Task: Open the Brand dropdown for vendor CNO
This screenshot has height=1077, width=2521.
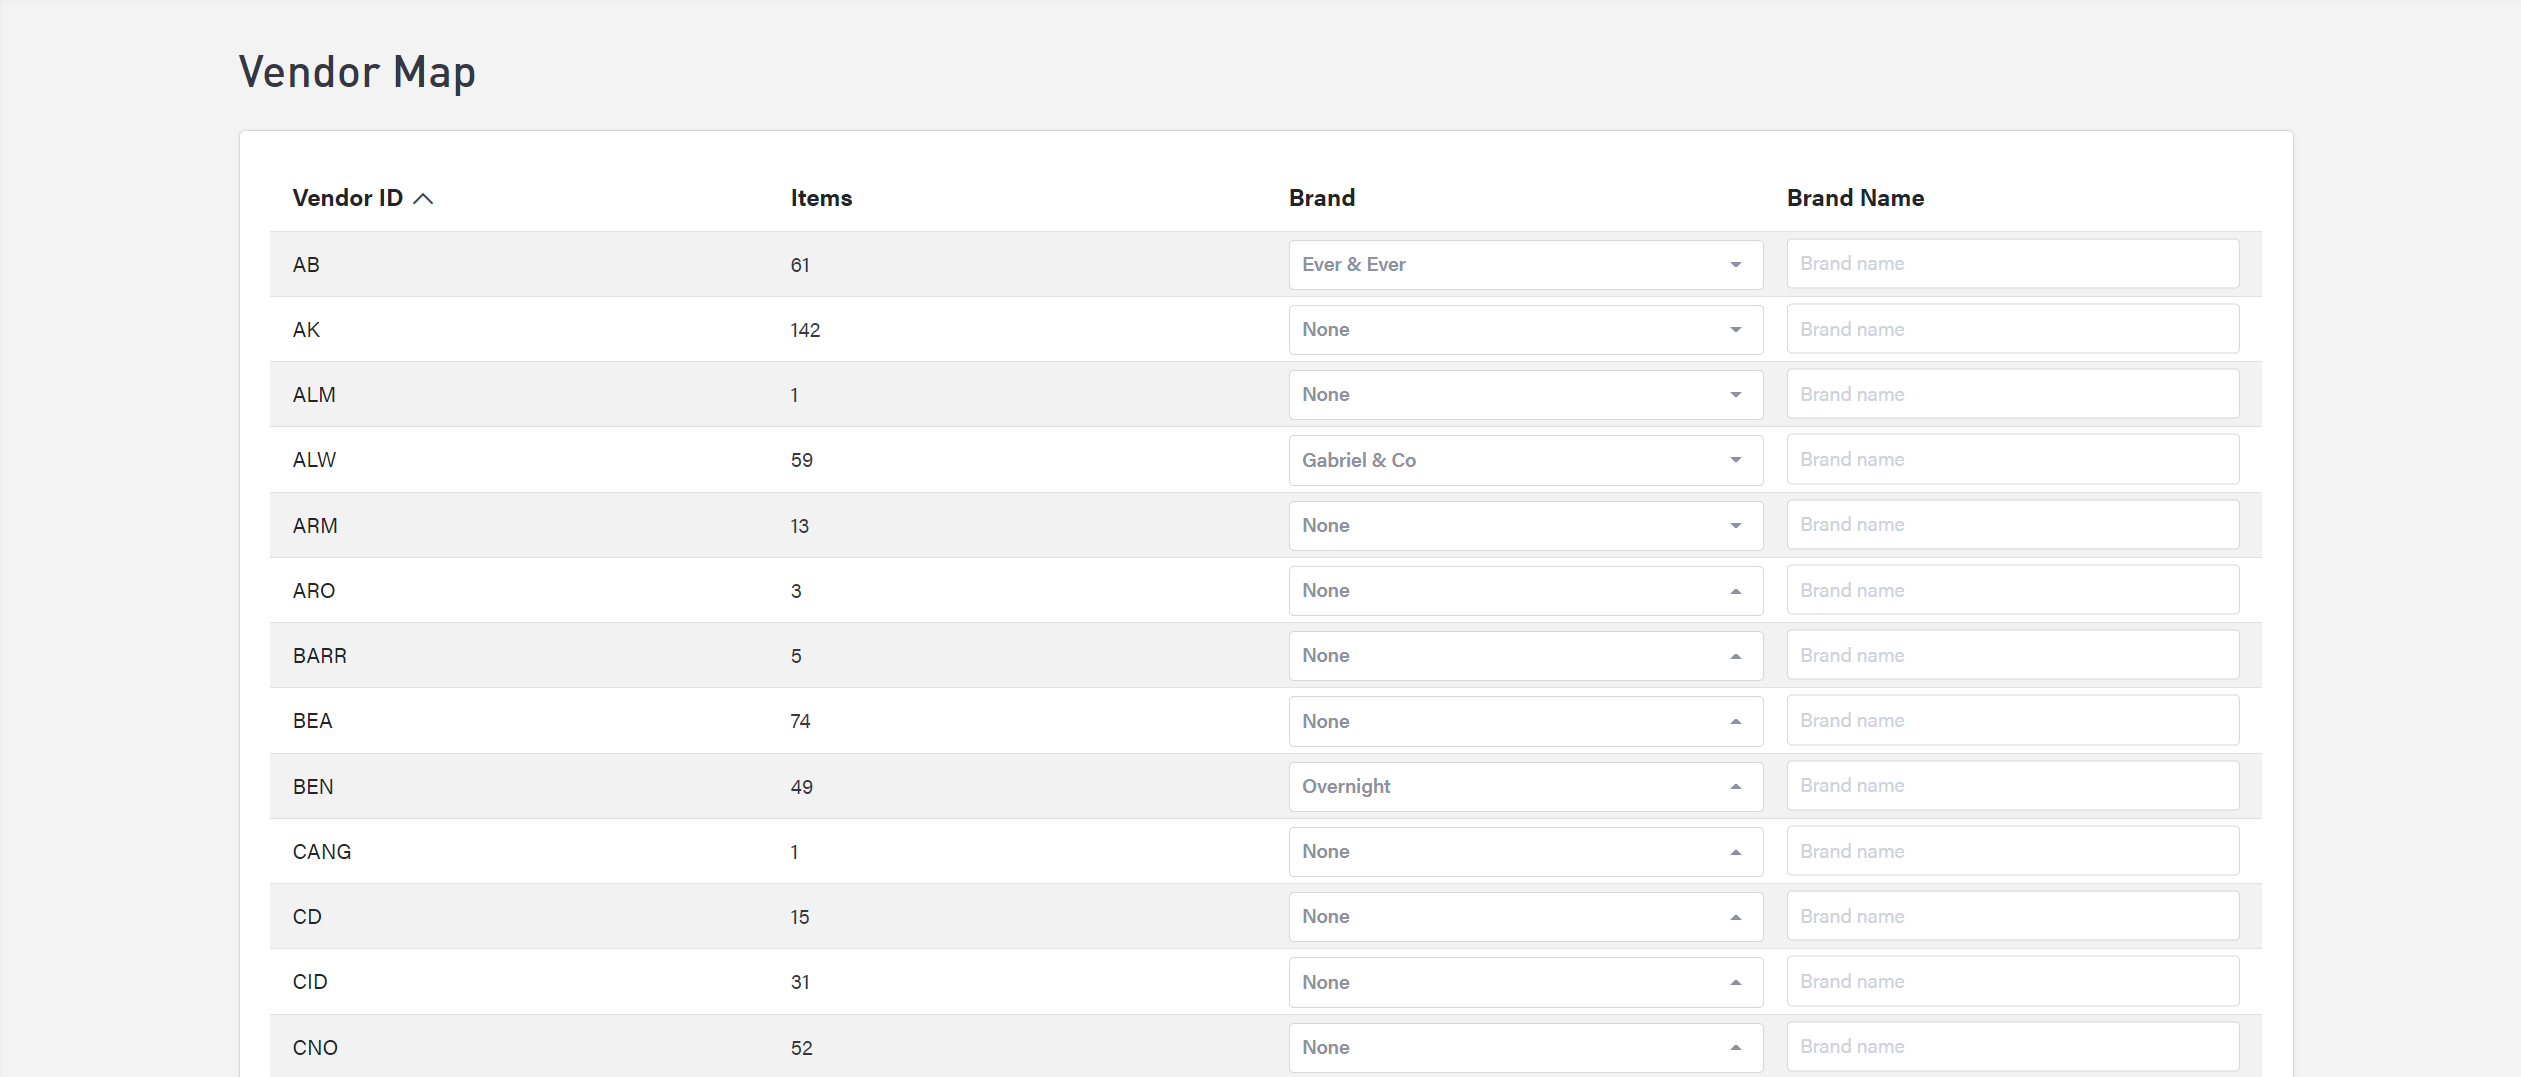Action: [1524, 1047]
